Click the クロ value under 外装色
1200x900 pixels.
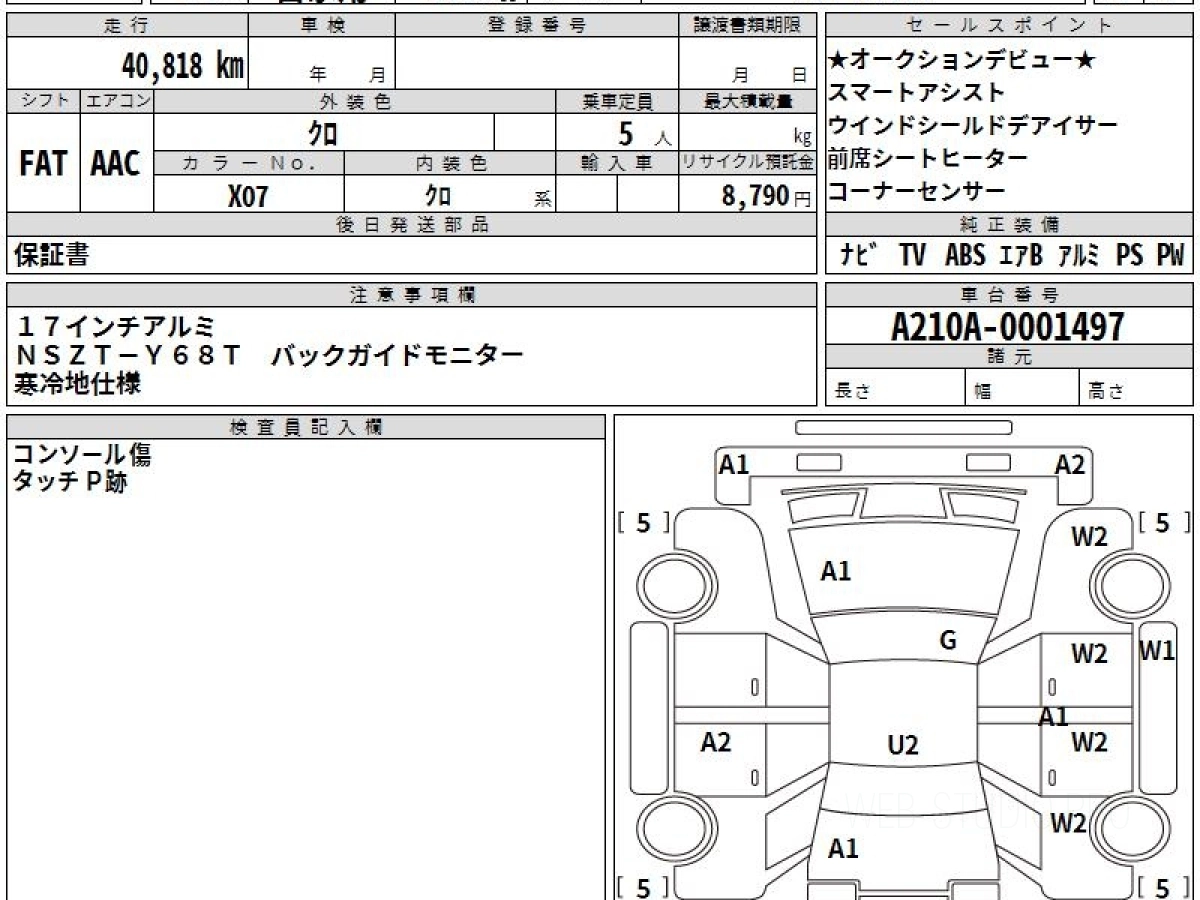(x=323, y=132)
